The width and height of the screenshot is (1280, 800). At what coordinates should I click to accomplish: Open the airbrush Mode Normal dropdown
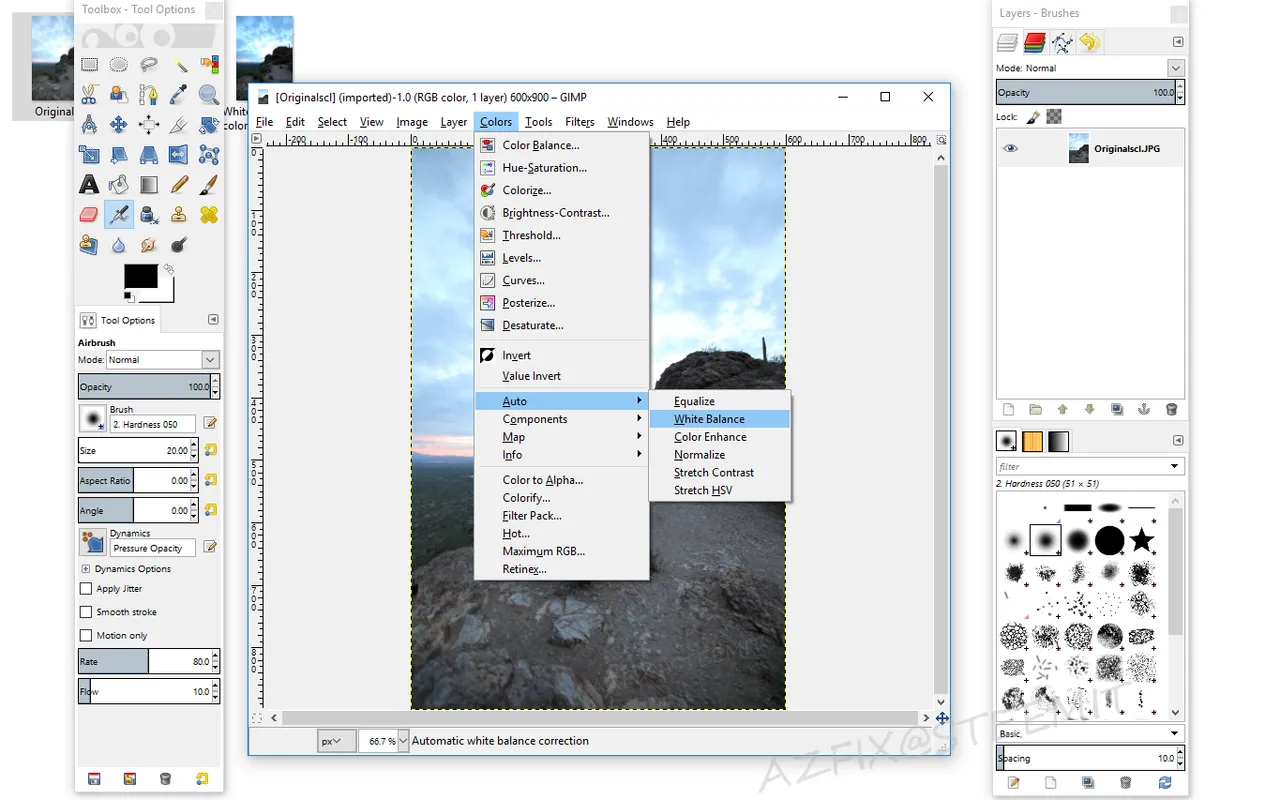pos(163,360)
